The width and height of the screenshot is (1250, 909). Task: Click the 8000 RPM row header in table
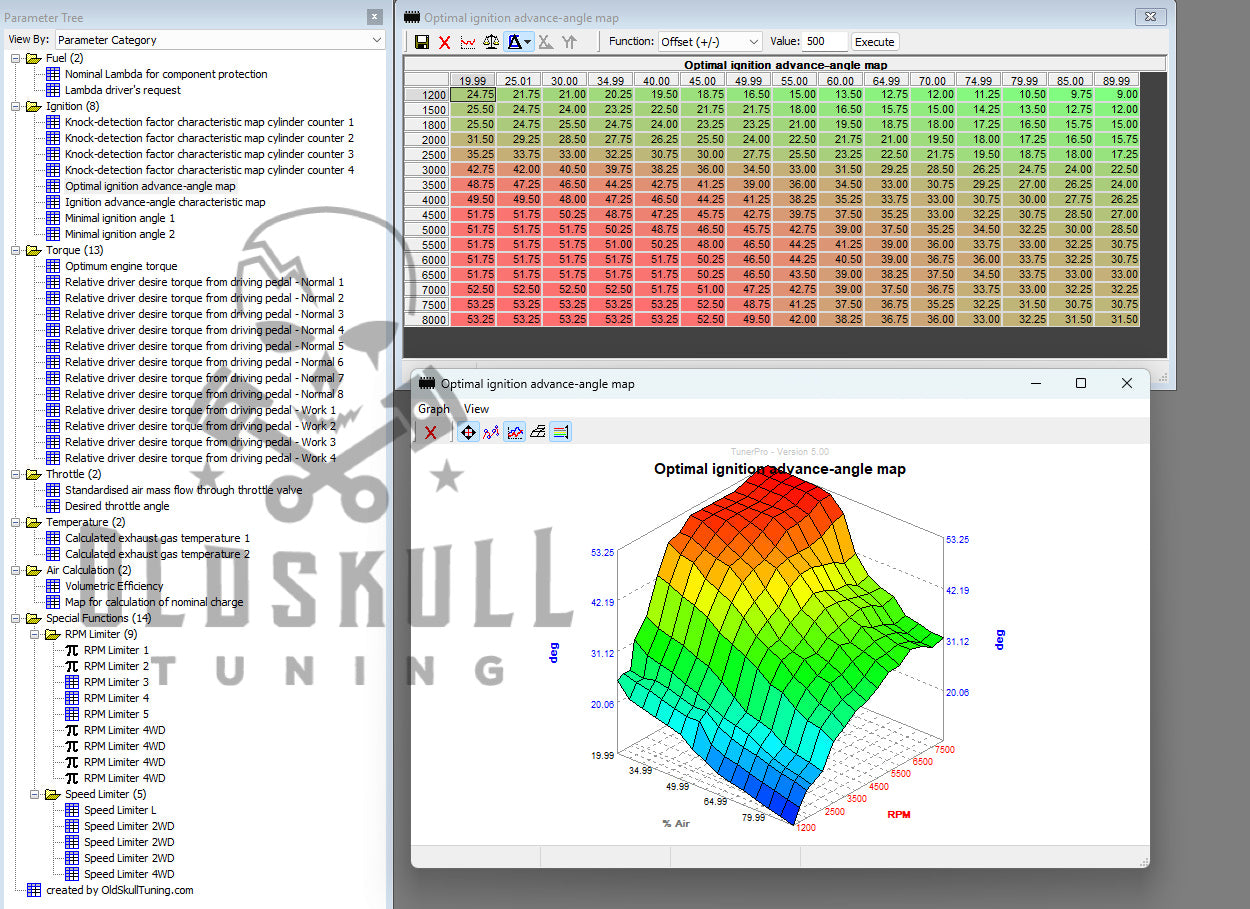(427, 319)
